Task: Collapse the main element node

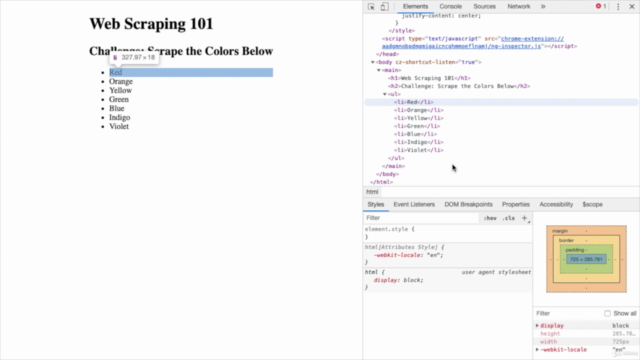Action: 379,70
